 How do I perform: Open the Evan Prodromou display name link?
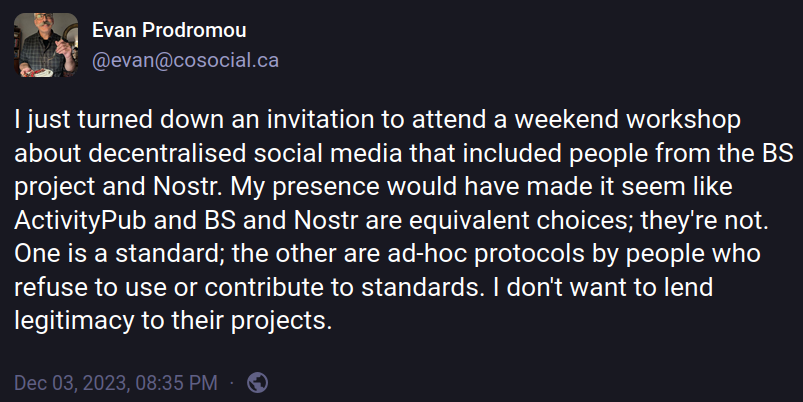click(x=169, y=31)
